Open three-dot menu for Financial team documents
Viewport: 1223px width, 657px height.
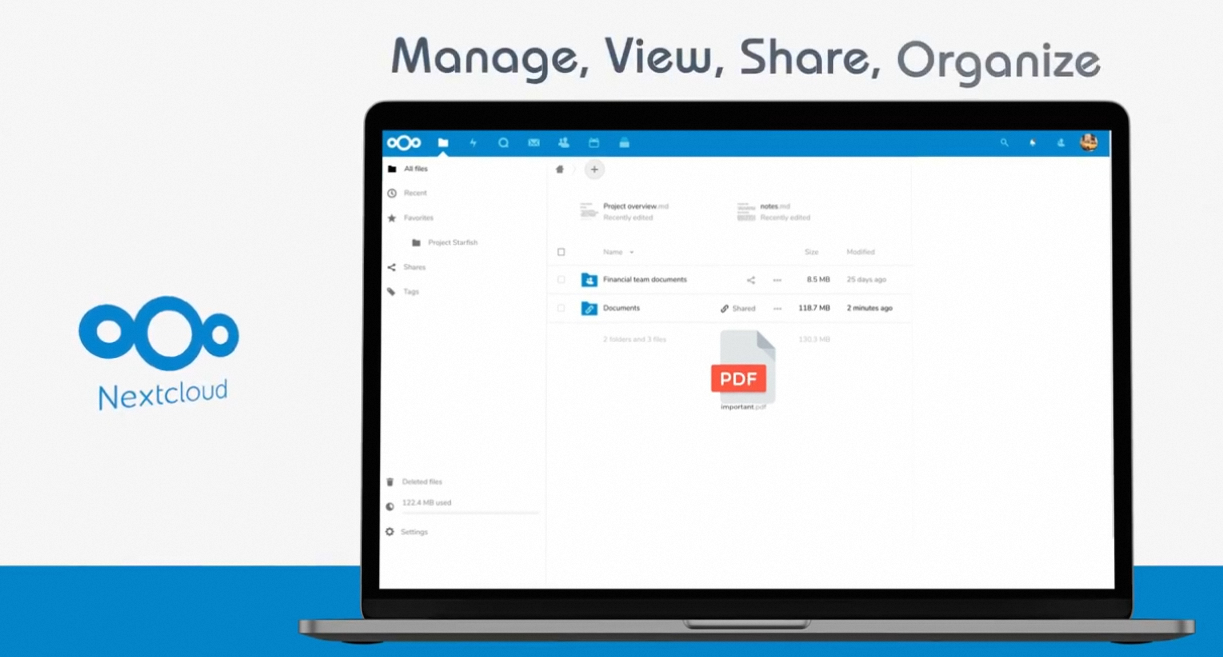[x=777, y=280]
